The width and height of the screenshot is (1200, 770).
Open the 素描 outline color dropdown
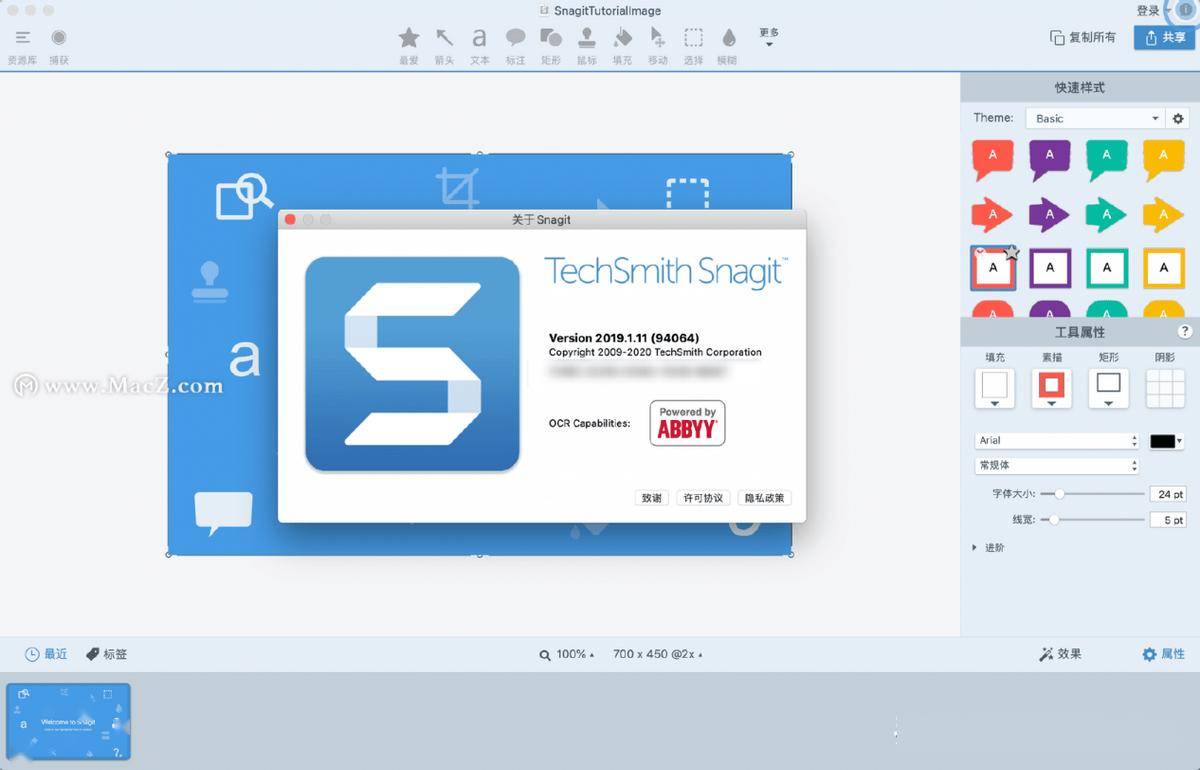coord(1051,389)
